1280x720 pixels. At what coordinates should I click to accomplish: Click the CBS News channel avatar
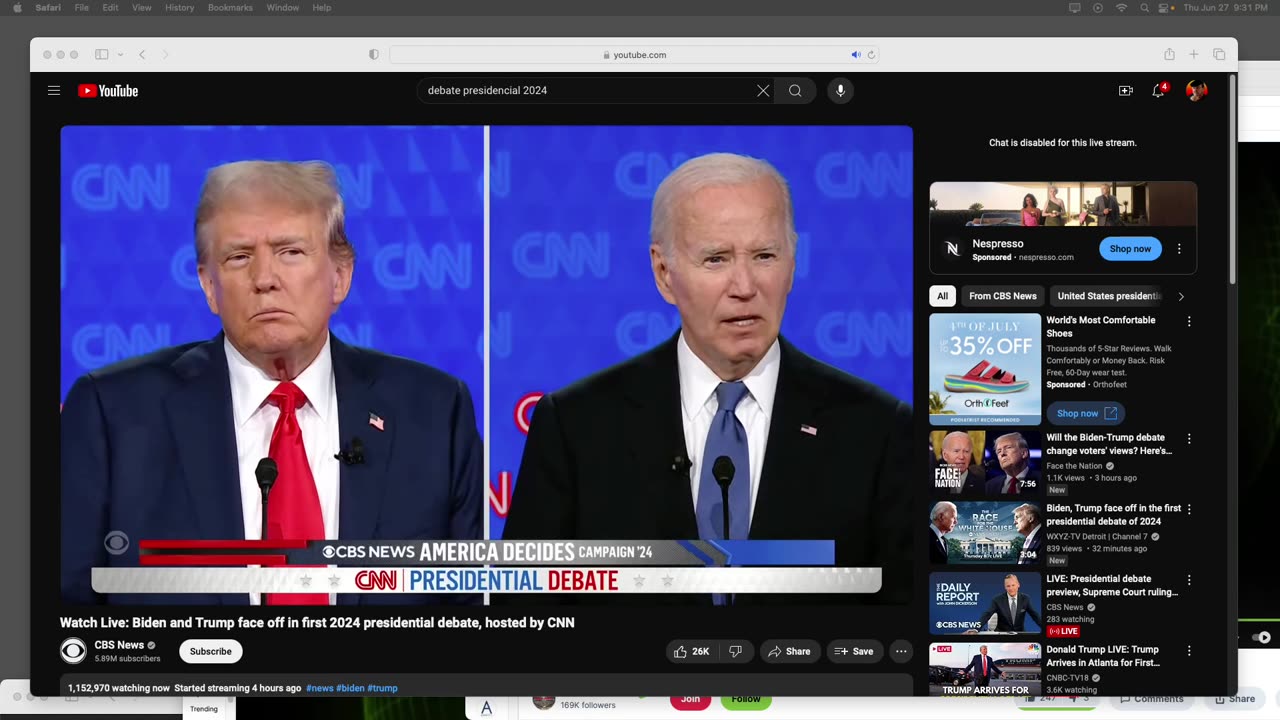[73, 651]
